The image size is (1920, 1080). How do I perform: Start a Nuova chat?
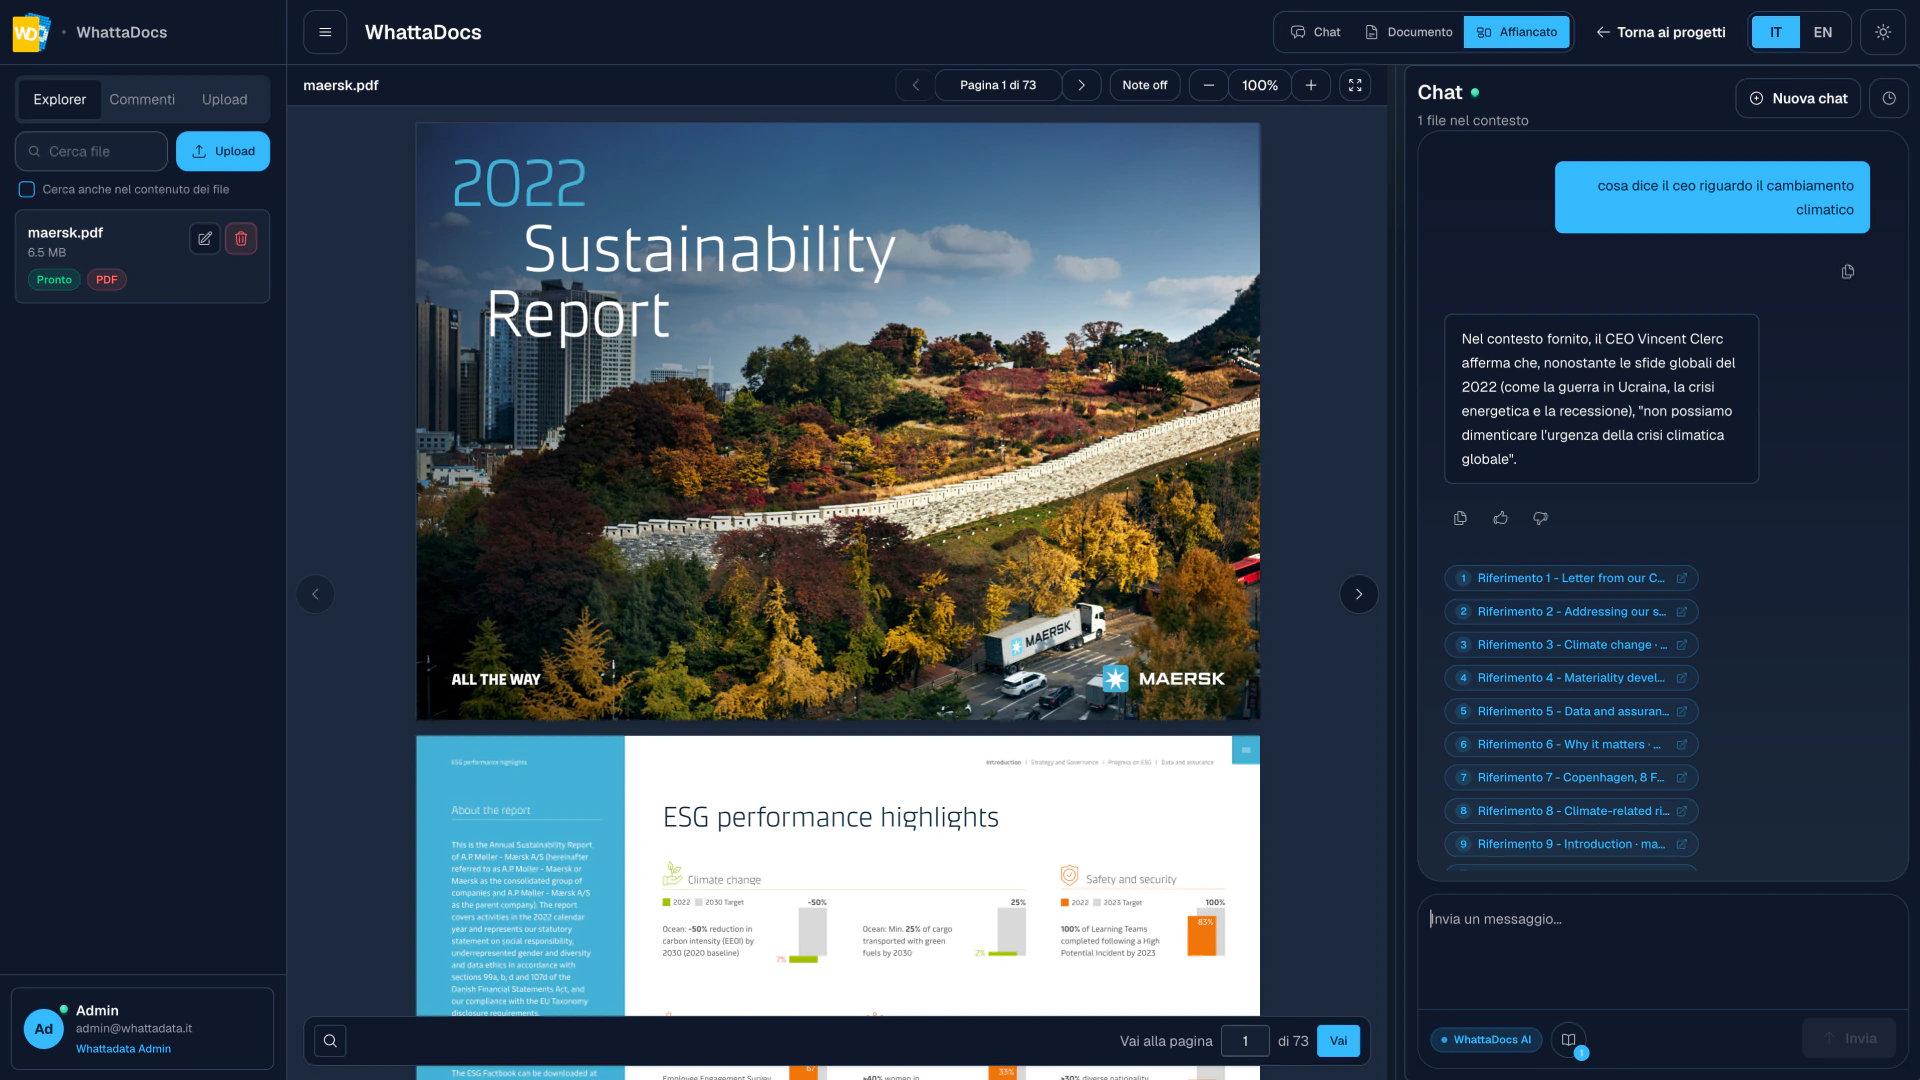[x=1798, y=98]
